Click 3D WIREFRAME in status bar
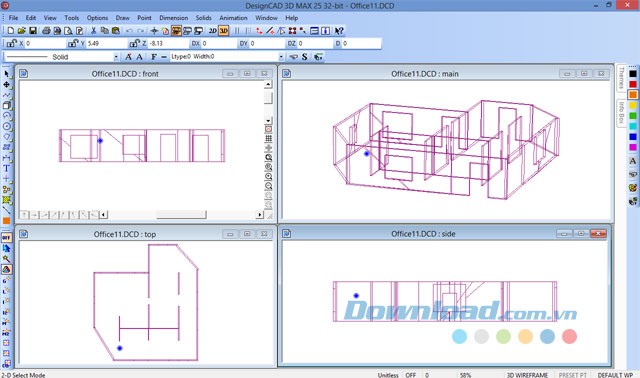This screenshot has width=640, height=378. point(527,375)
